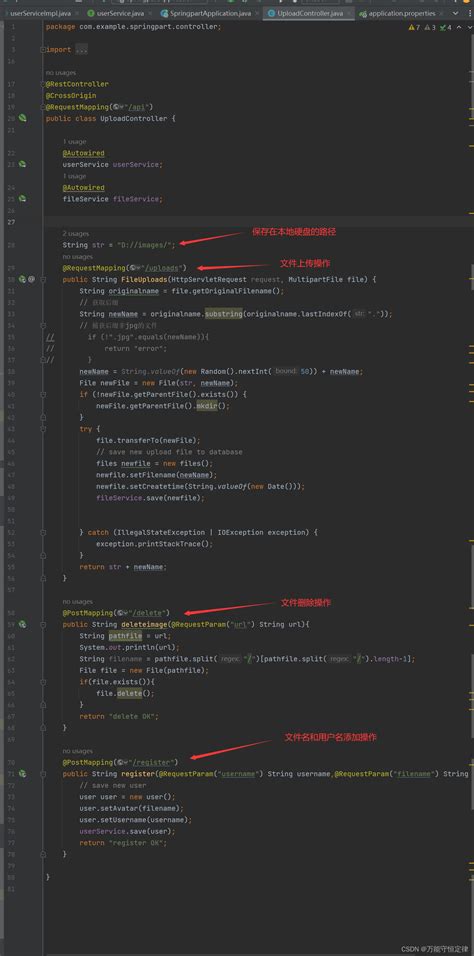
Task: Click fileService.save(newfile) statement
Action: coord(151,498)
